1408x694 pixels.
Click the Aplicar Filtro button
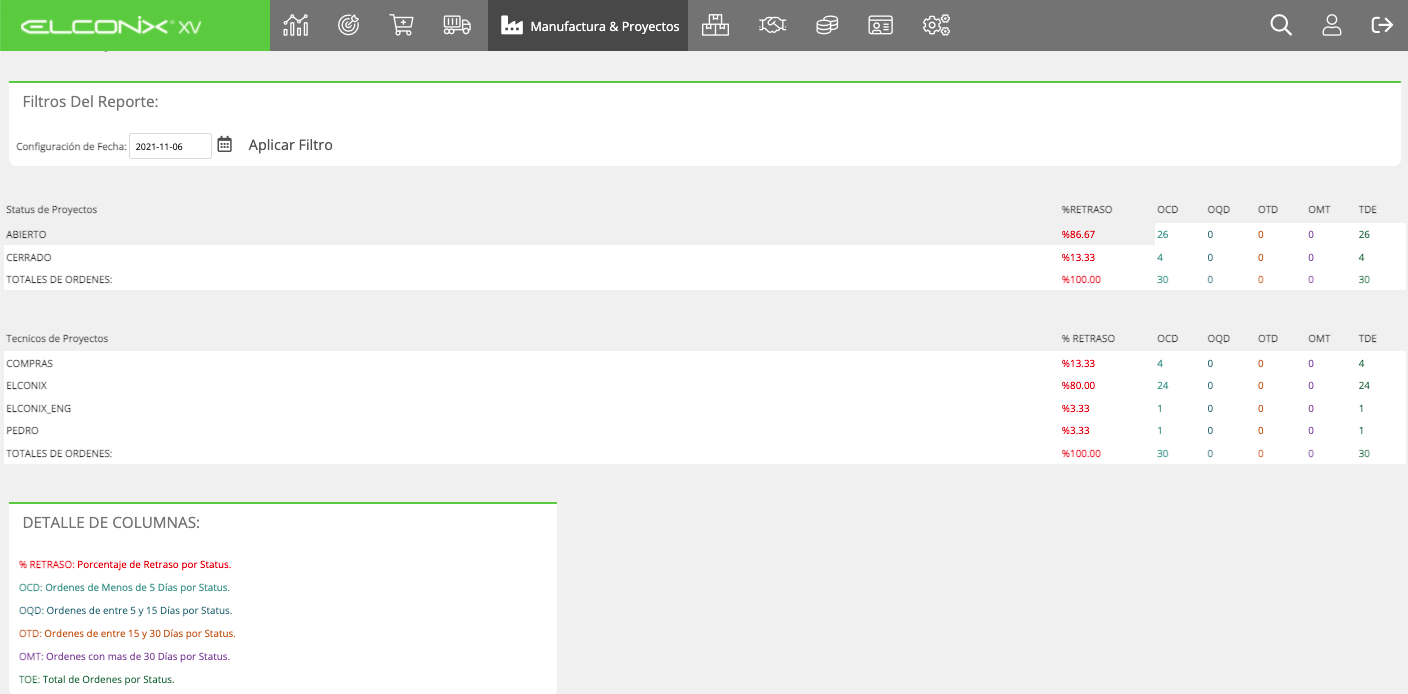click(291, 145)
